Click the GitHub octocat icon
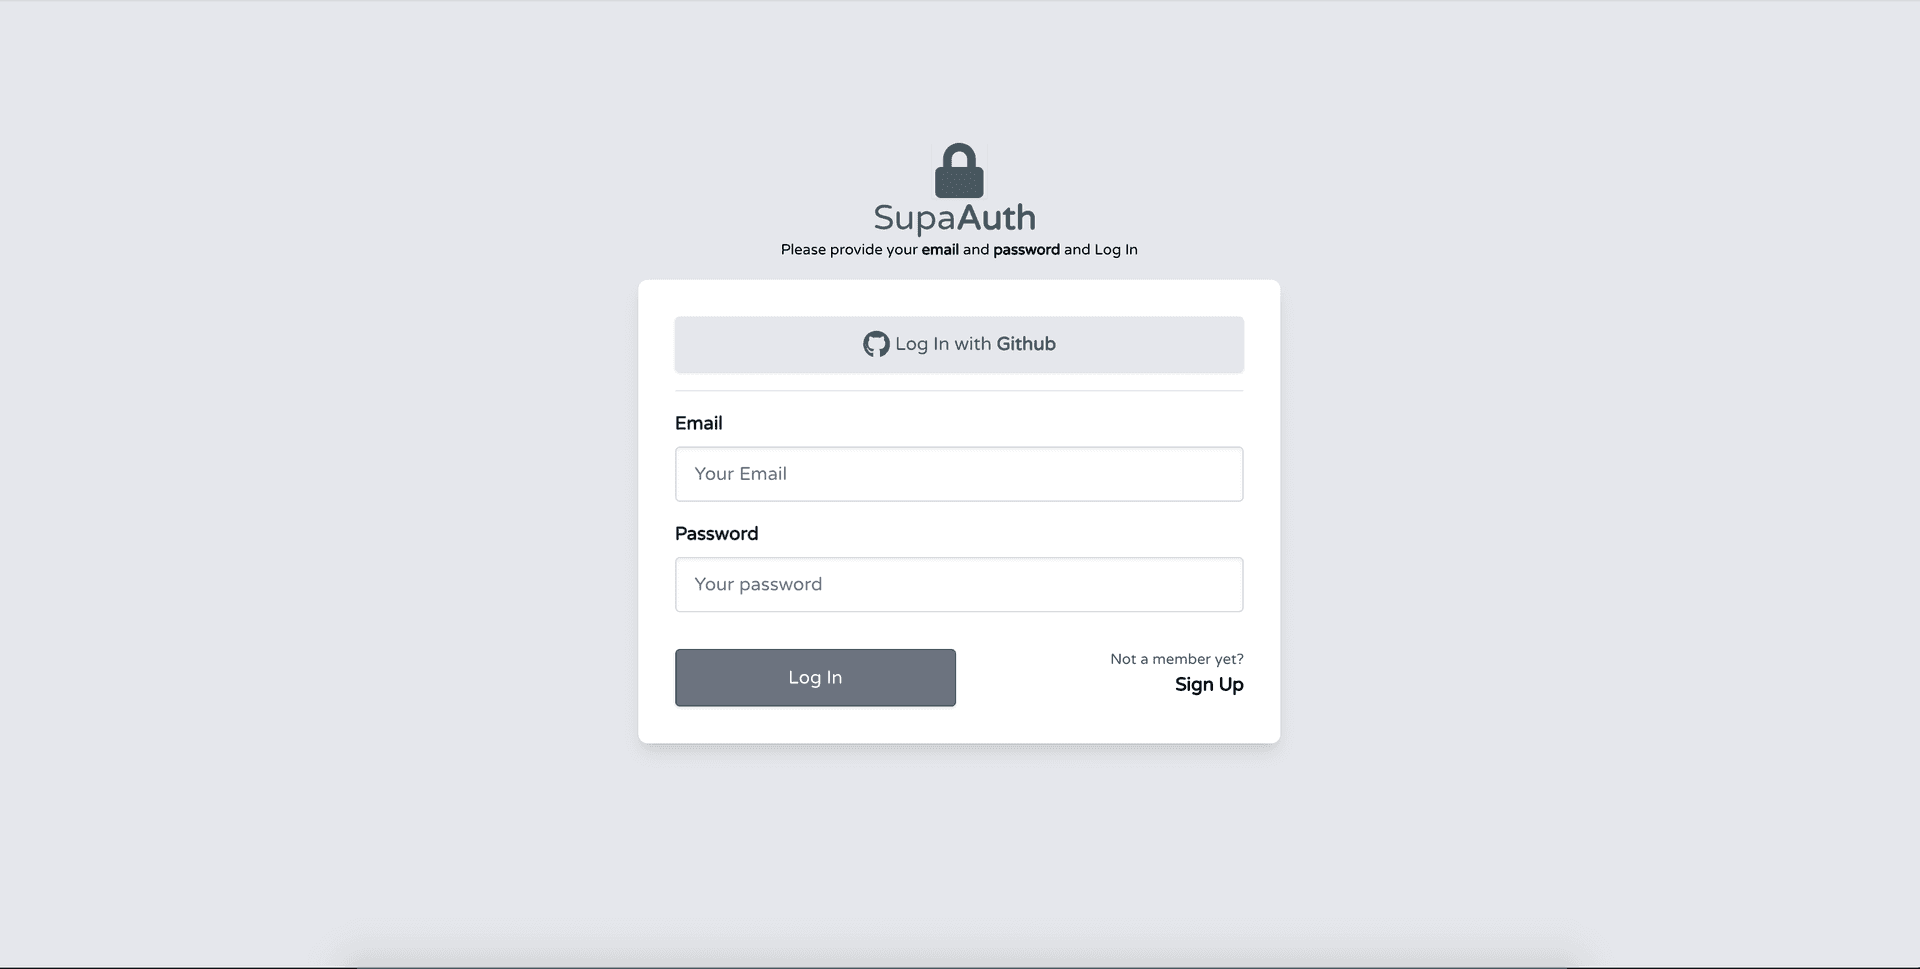Viewport: 1920px width, 969px height. pos(876,344)
